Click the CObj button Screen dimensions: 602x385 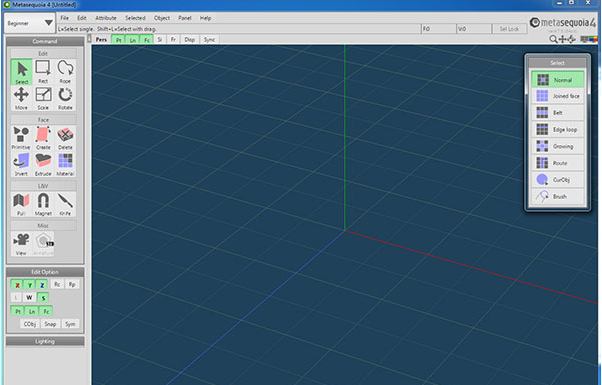(x=30, y=324)
